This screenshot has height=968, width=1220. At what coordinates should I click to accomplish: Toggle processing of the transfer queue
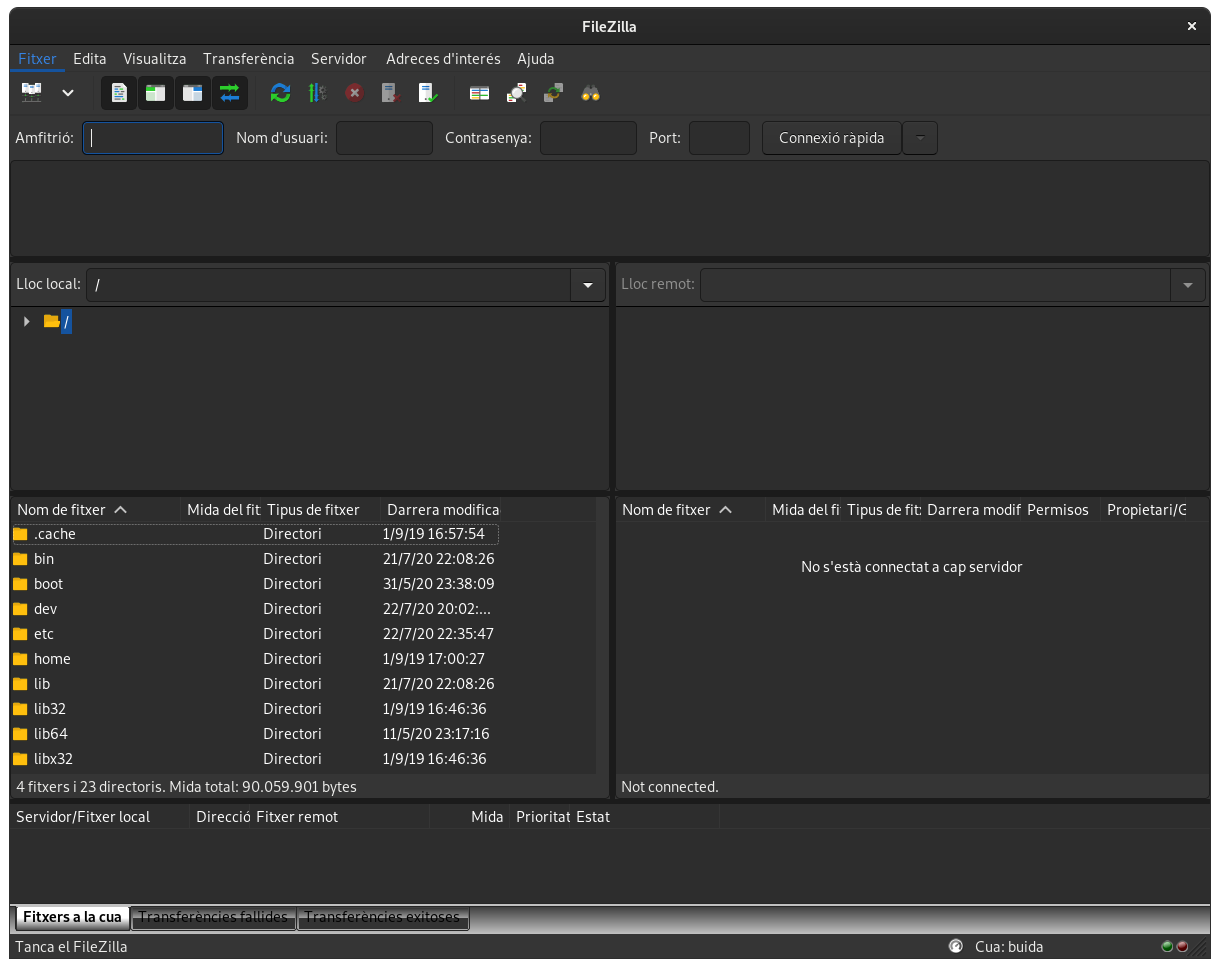tap(317, 93)
